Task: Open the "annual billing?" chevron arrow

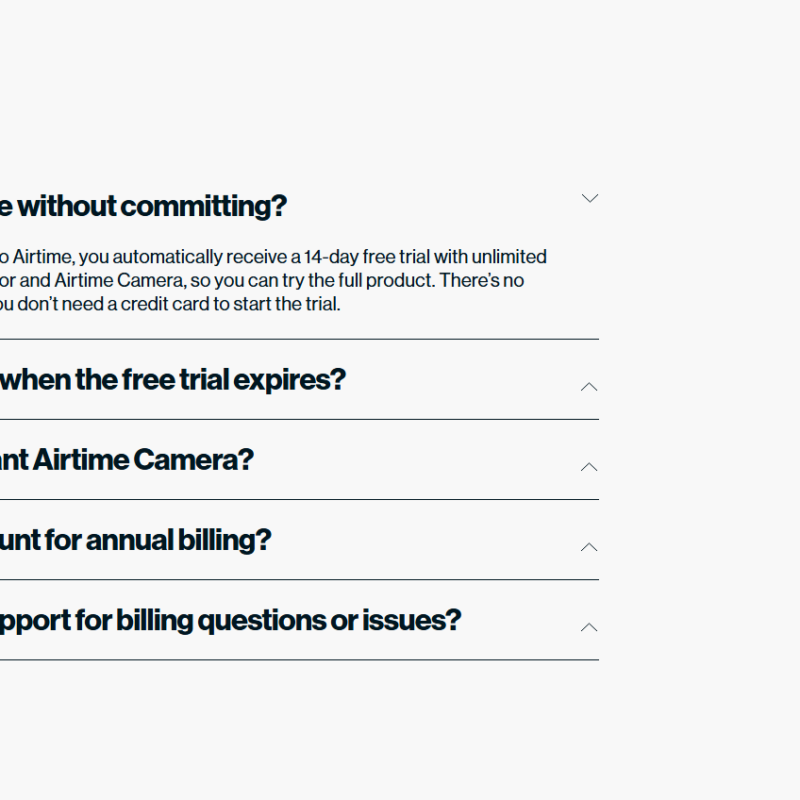Action: coord(590,546)
